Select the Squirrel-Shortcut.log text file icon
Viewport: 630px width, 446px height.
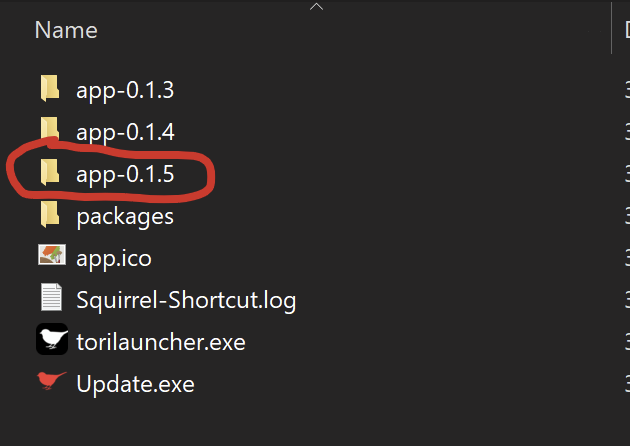point(51,297)
